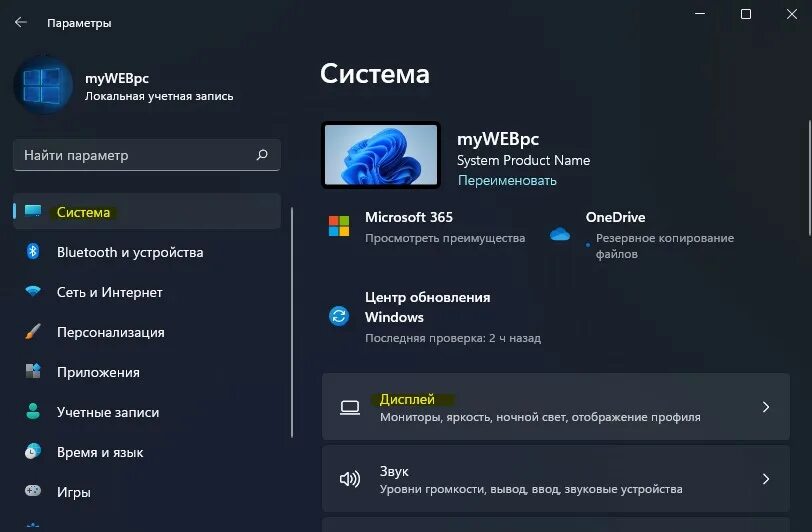Click Последняя проверка: 2 ч назад
Viewport: 812px width, 532px height.
click(x=453, y=338)
